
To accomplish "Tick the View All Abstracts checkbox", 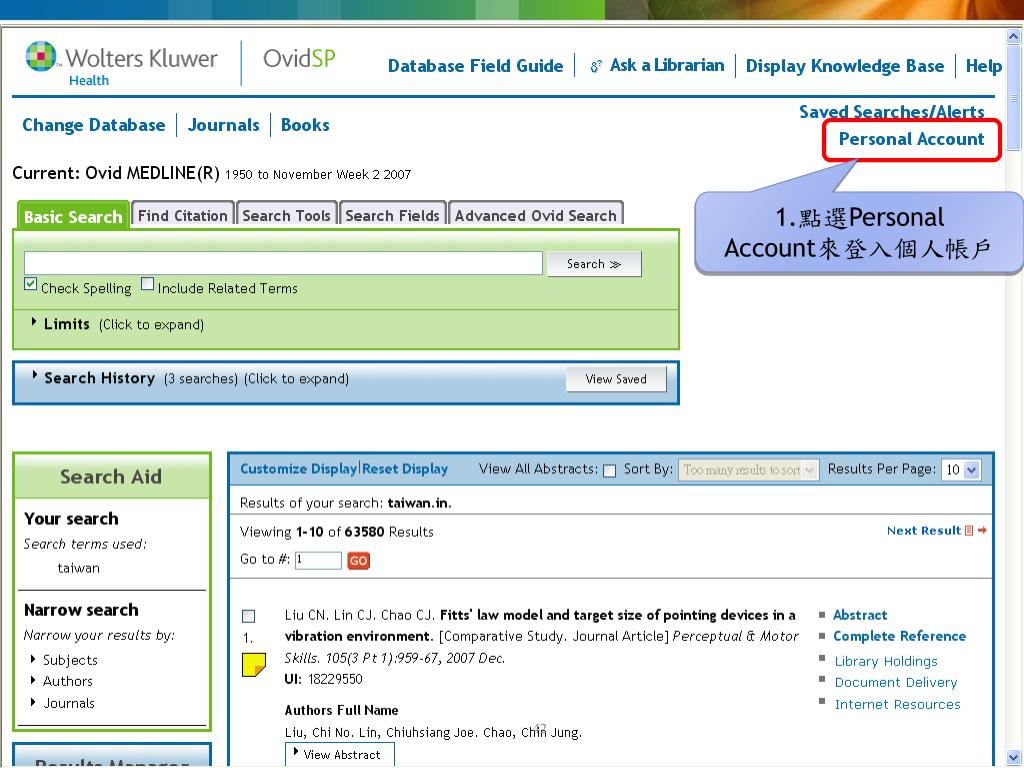I will pos(609,471).
